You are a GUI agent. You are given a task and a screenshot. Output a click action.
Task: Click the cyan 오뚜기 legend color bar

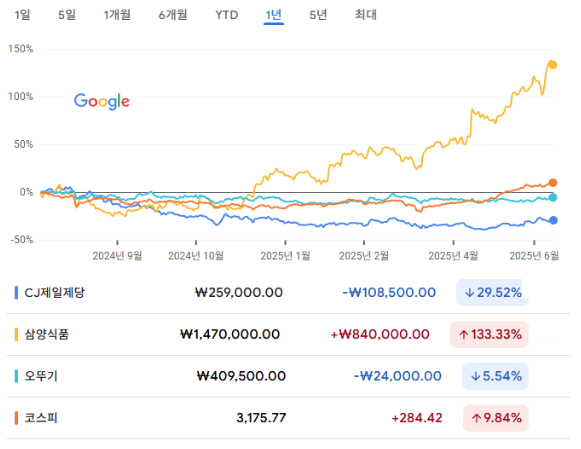click(16, 376)
